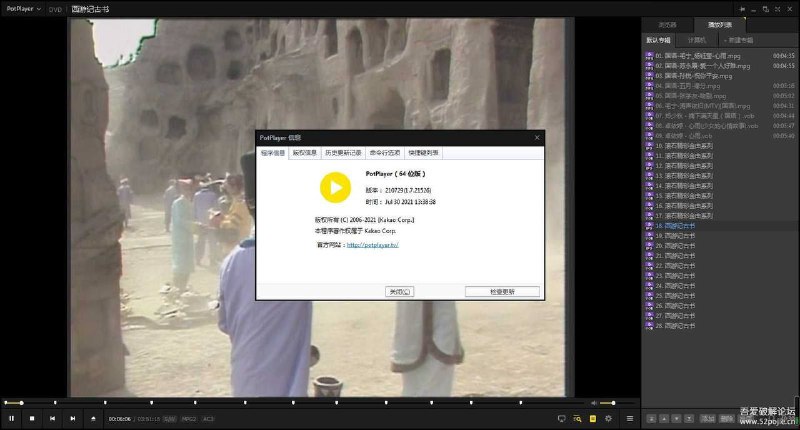Stop the video playback

click(32, 418)
